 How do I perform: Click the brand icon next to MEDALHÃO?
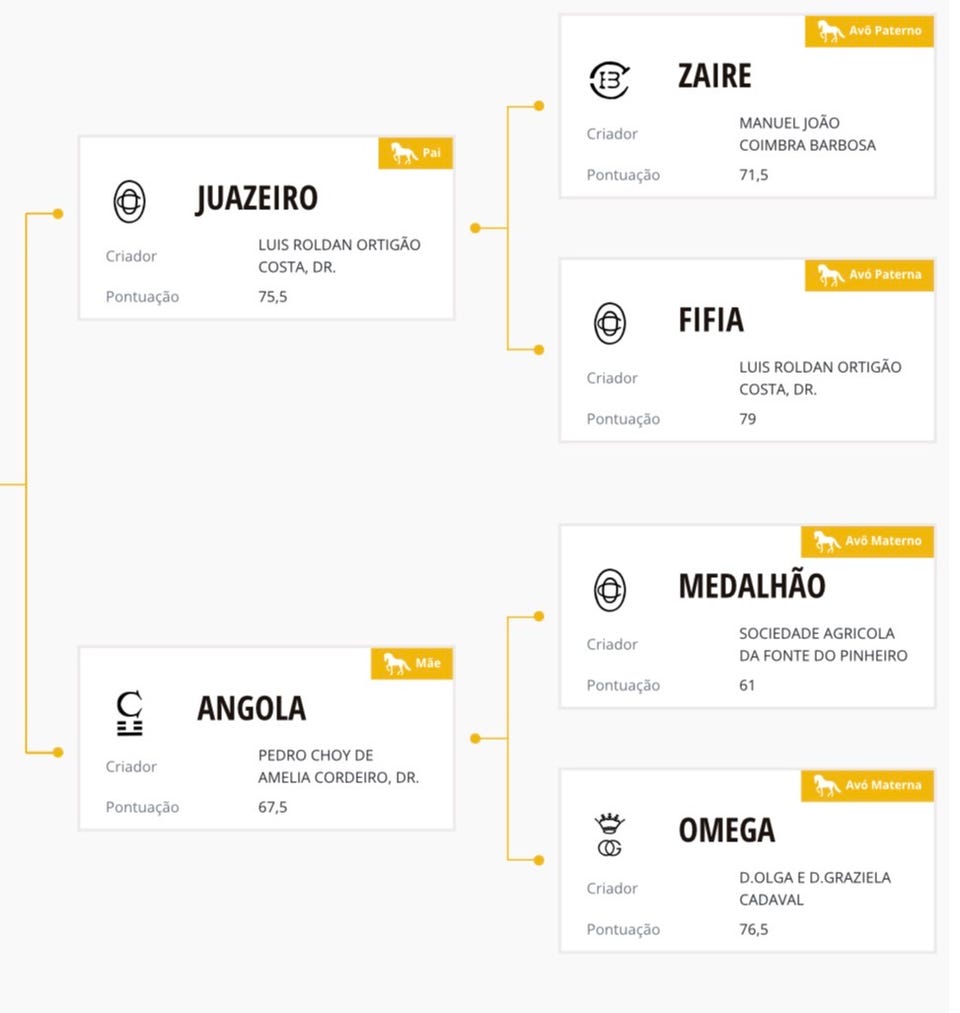coord(609,589)
